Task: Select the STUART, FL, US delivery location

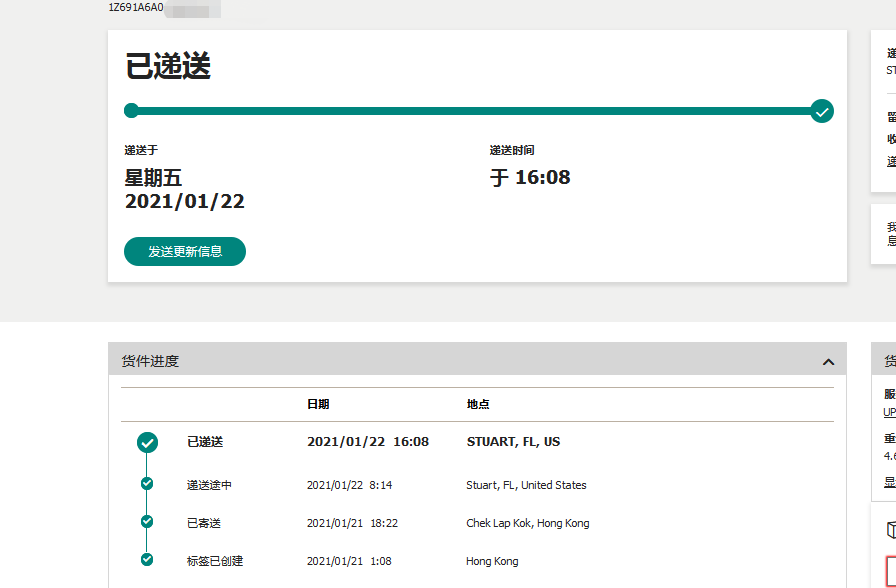Action: [x=513, y=442]
